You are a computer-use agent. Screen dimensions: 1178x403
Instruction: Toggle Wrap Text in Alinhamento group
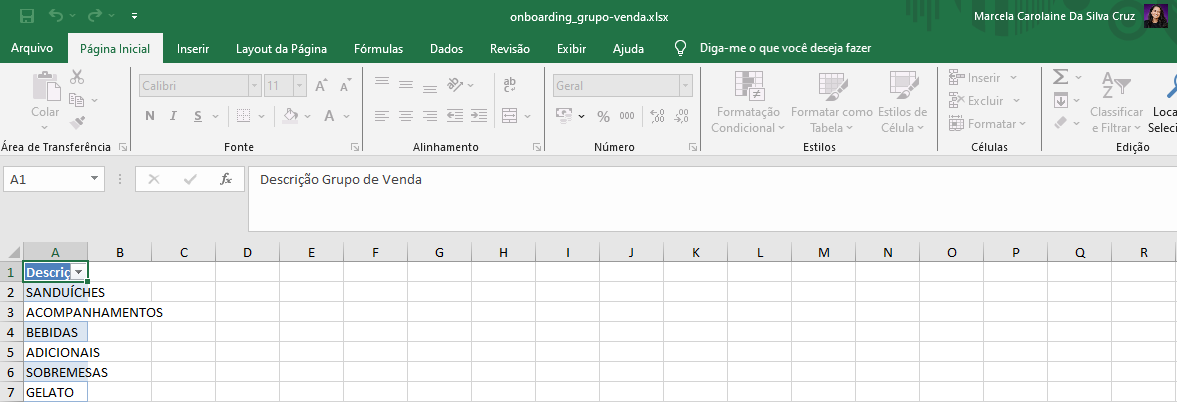pos(509,86)
